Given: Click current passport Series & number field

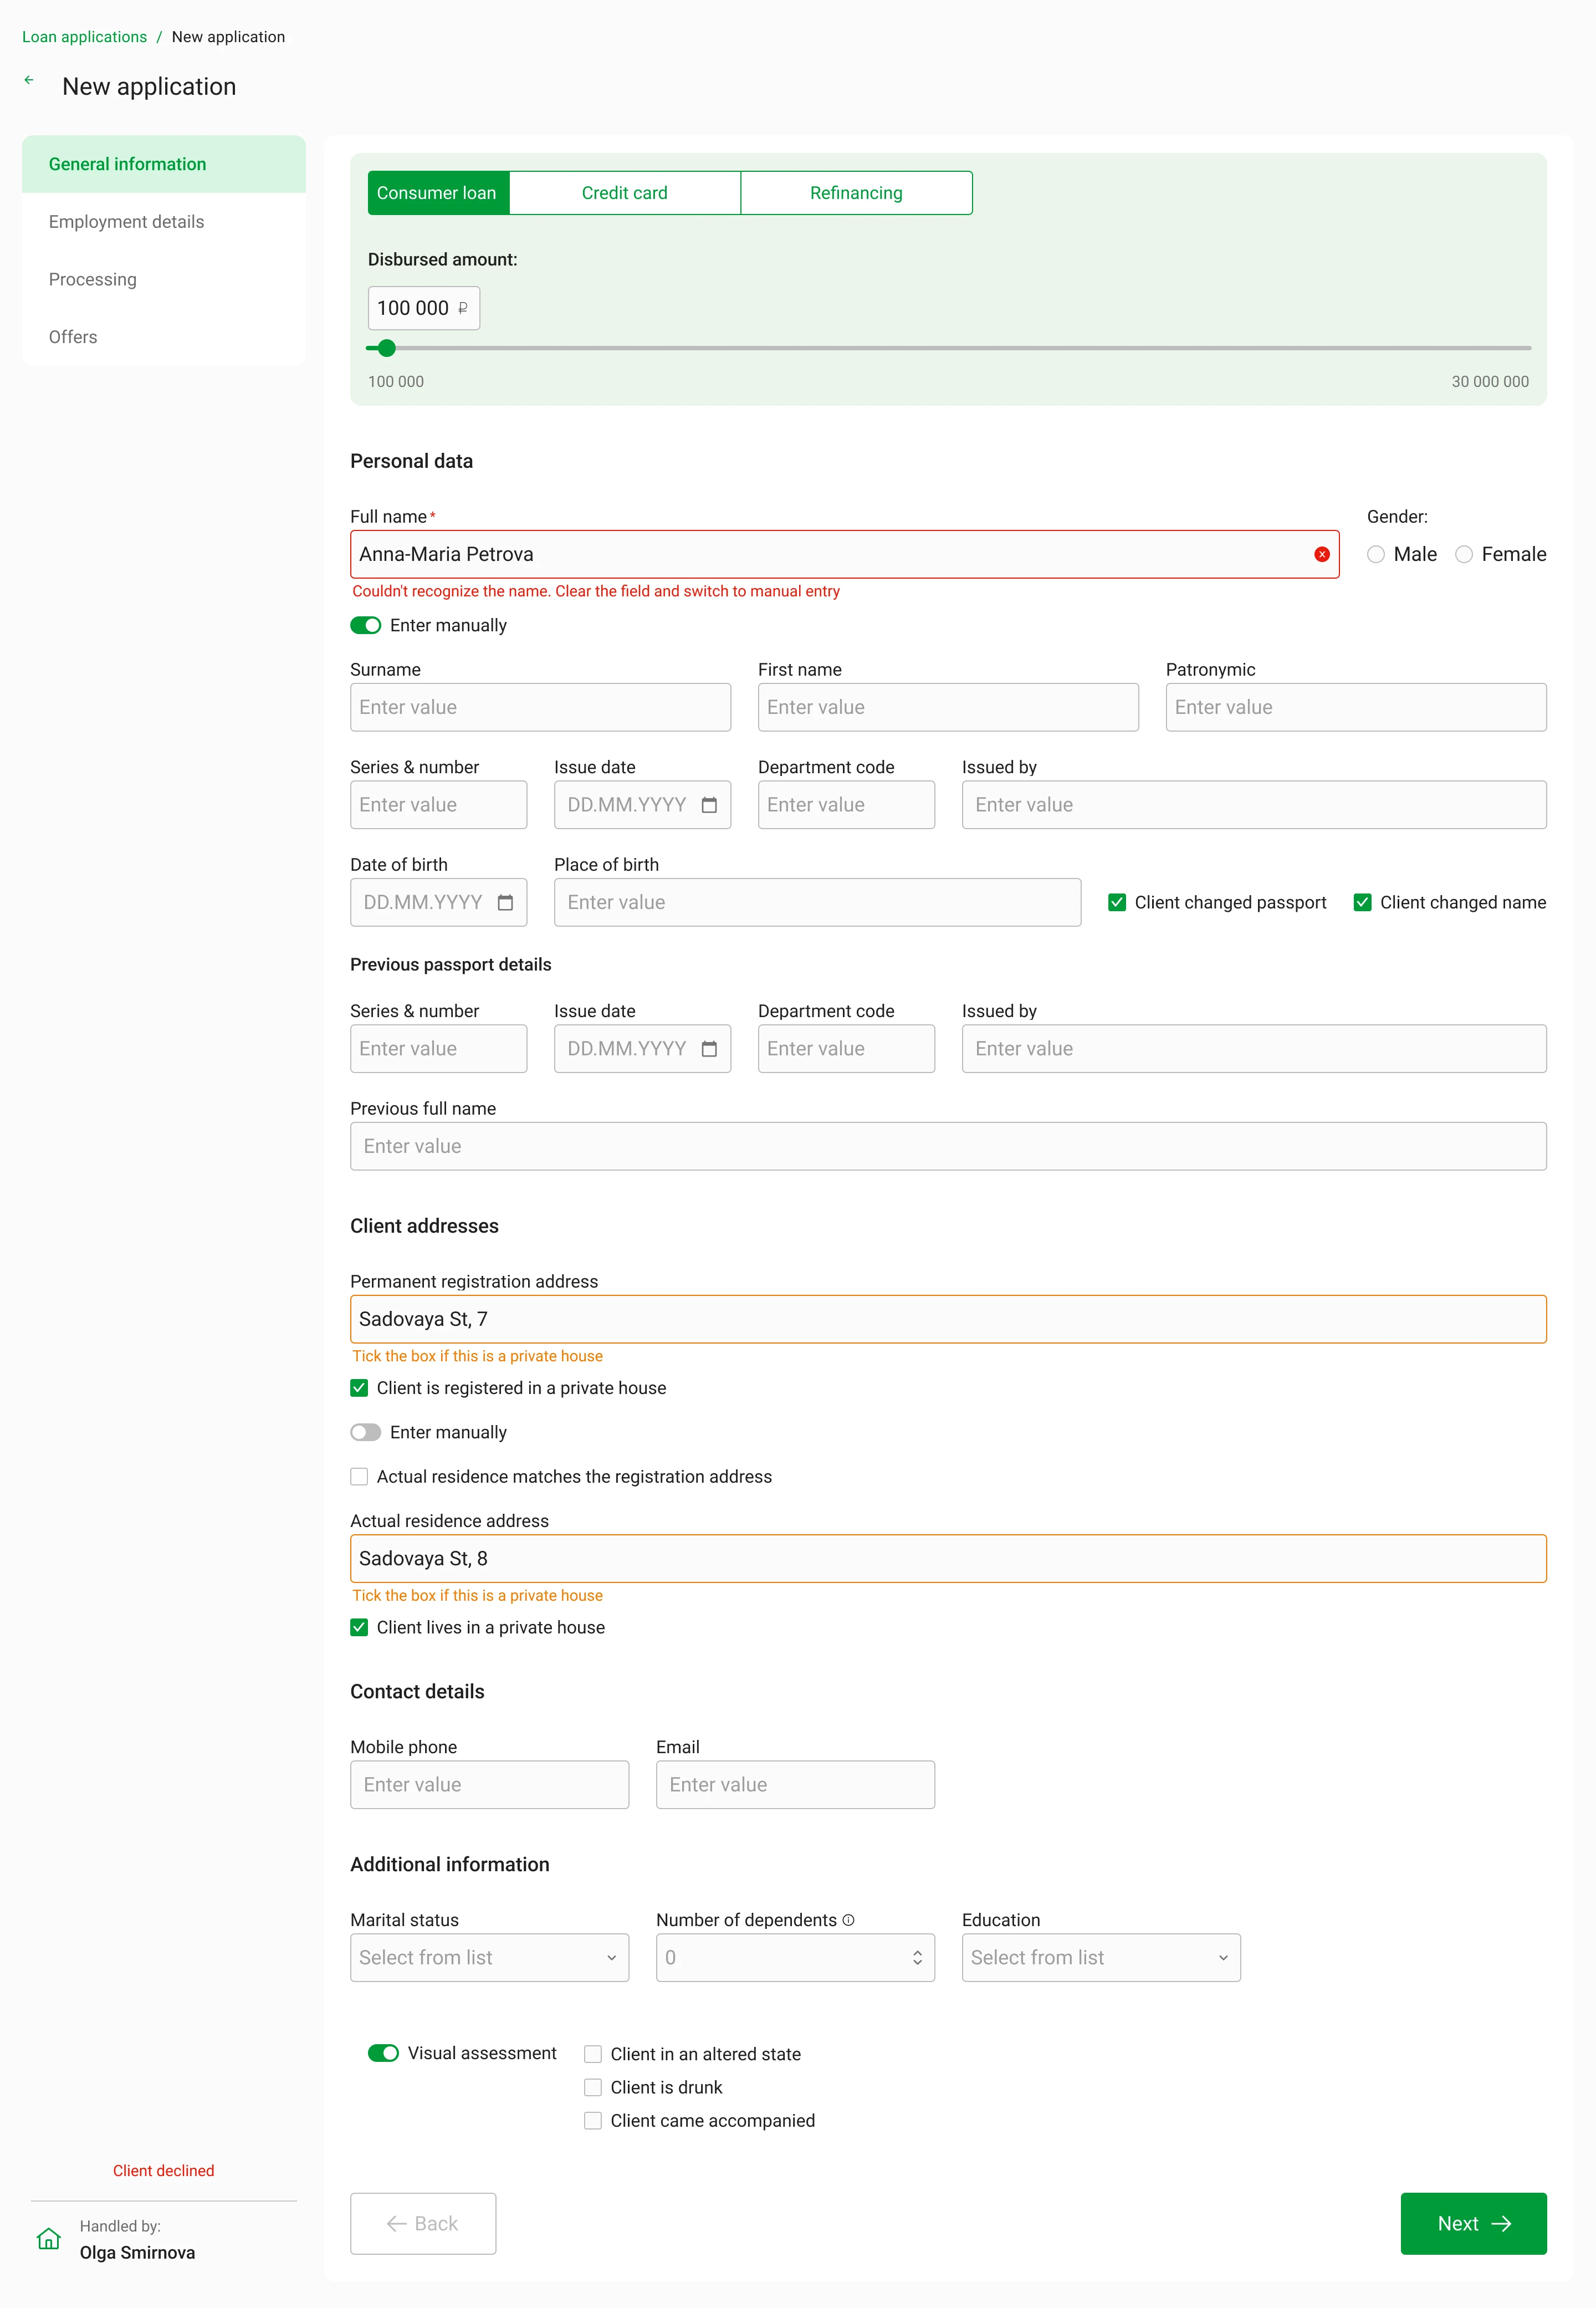Looking at the screenshot, I should click(438, 805).
